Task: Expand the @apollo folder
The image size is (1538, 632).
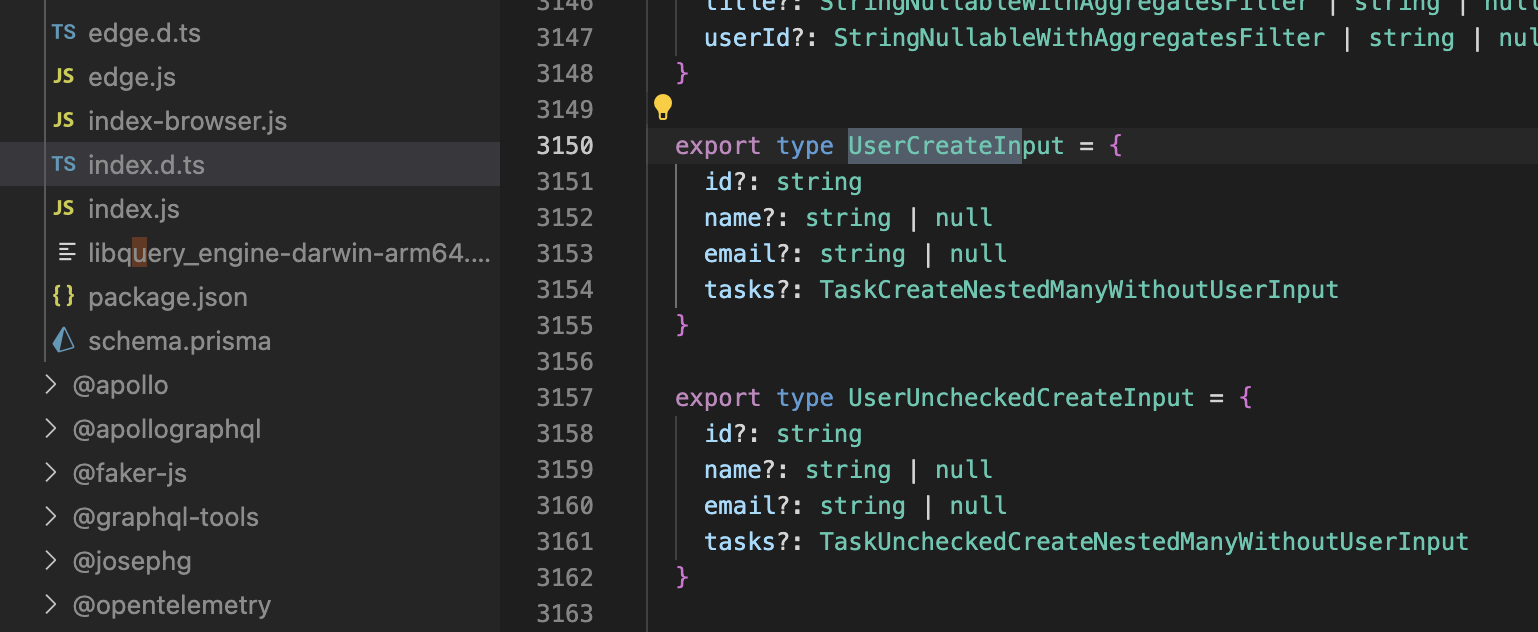Action: click(51, 384)
